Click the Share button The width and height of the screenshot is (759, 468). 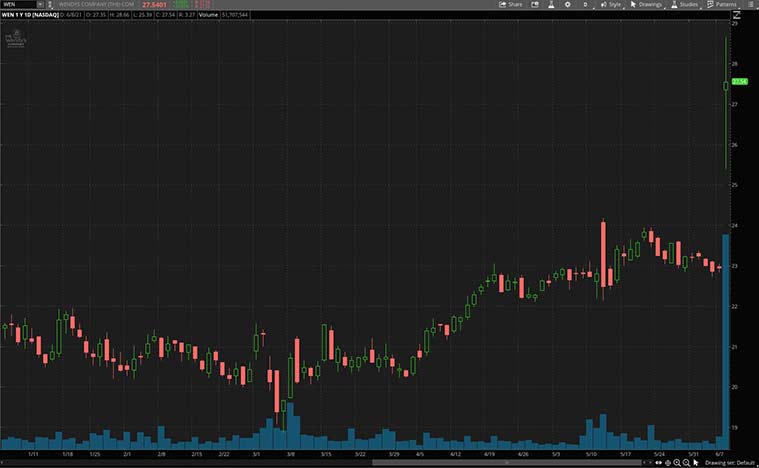[x=511, y=4]
